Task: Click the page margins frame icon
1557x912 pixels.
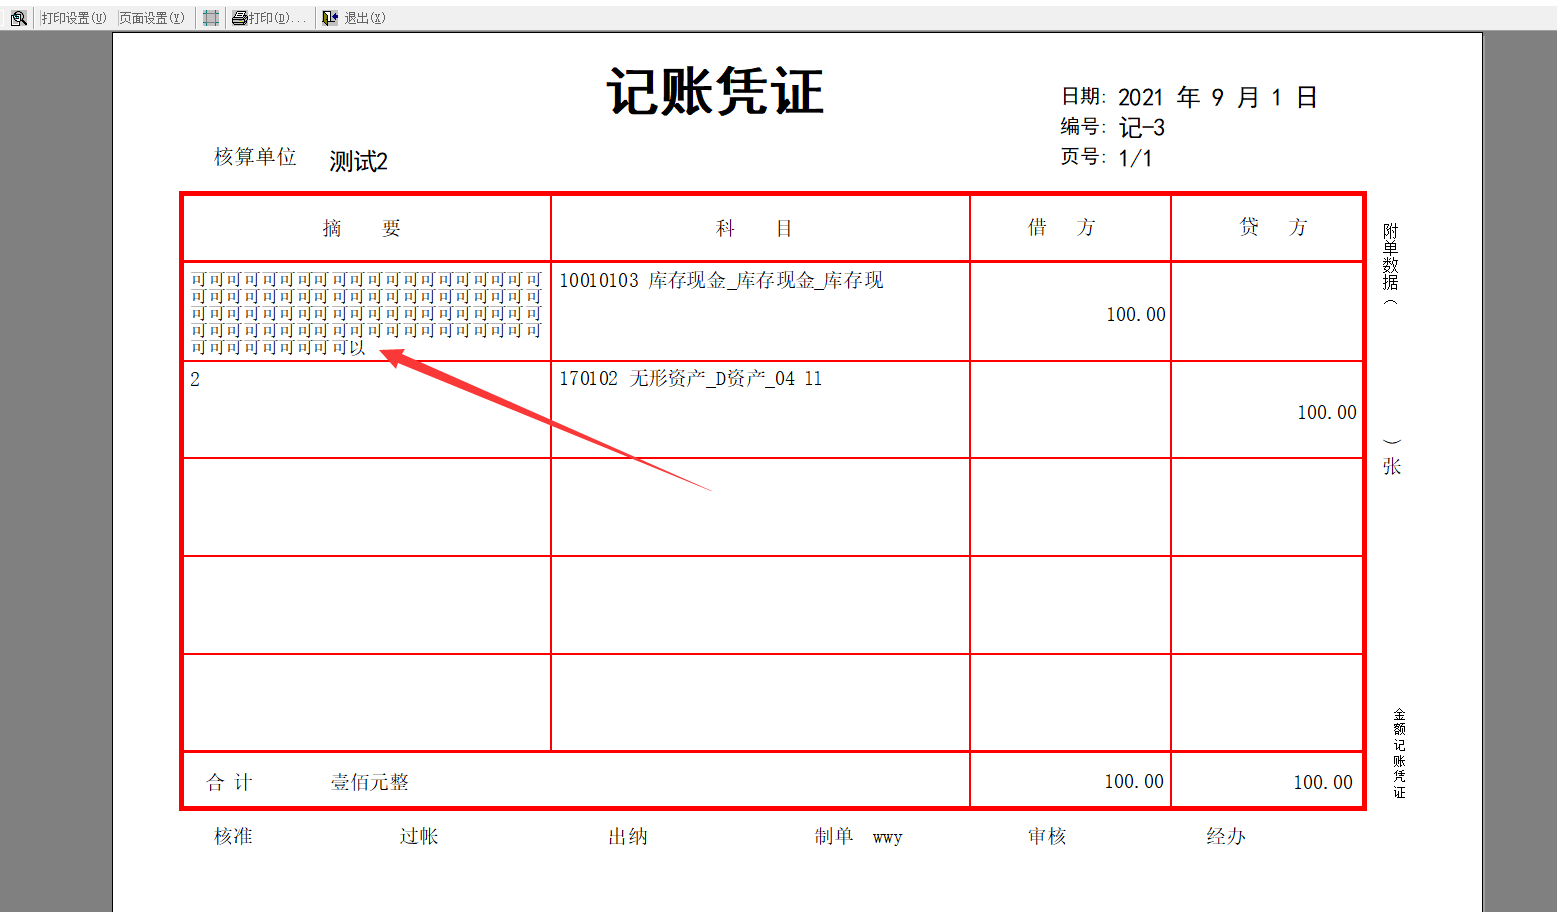Action: (x=210, y=18)
